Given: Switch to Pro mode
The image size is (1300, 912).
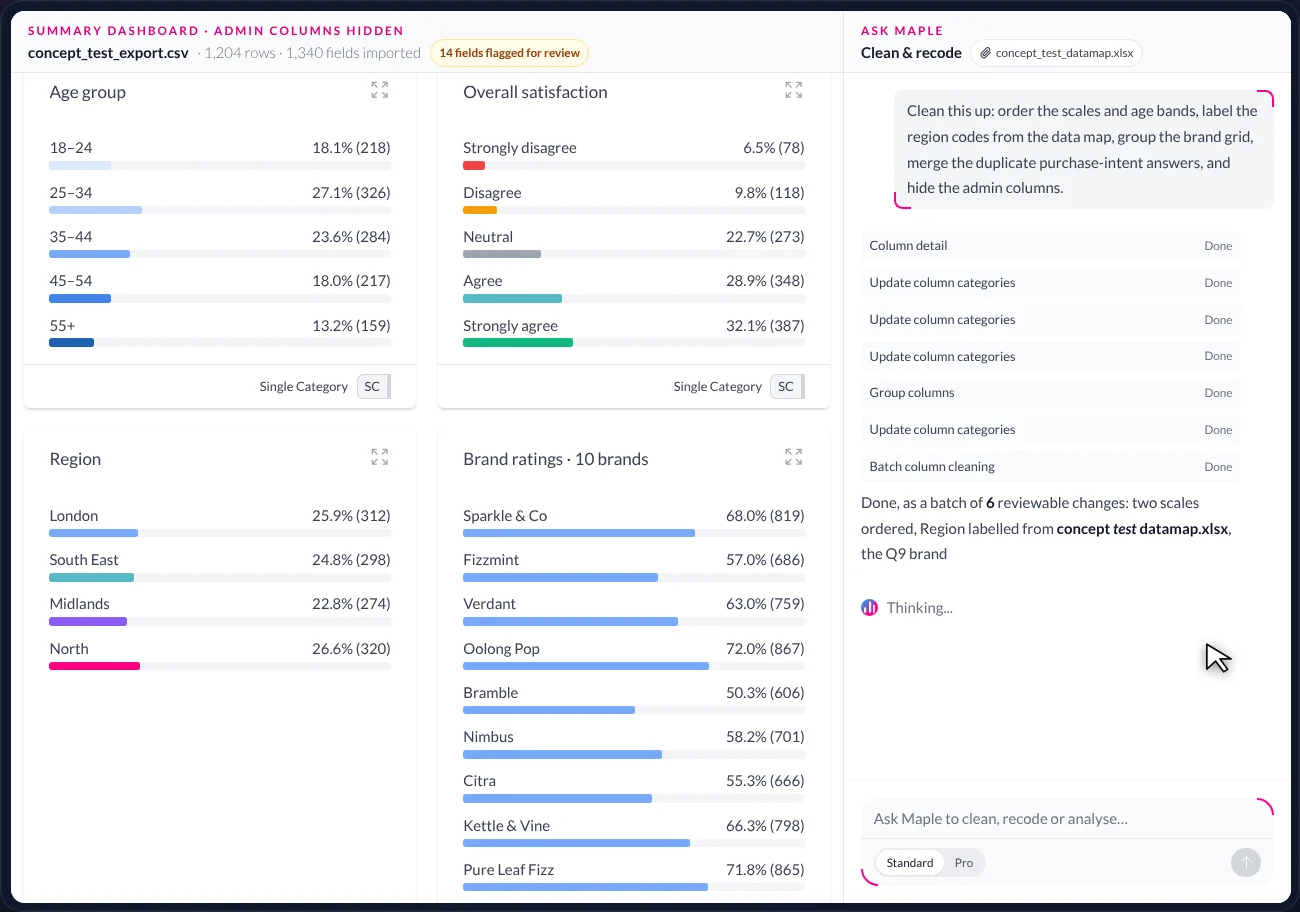Looking at the screenshot, I should click(964, 862).
